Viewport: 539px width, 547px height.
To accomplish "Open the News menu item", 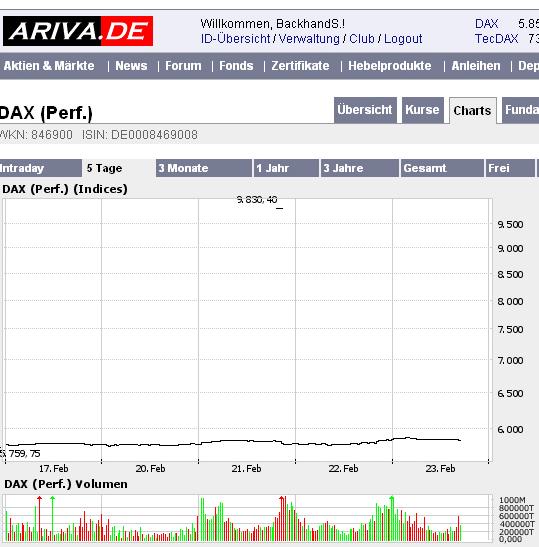I will 131,66.
